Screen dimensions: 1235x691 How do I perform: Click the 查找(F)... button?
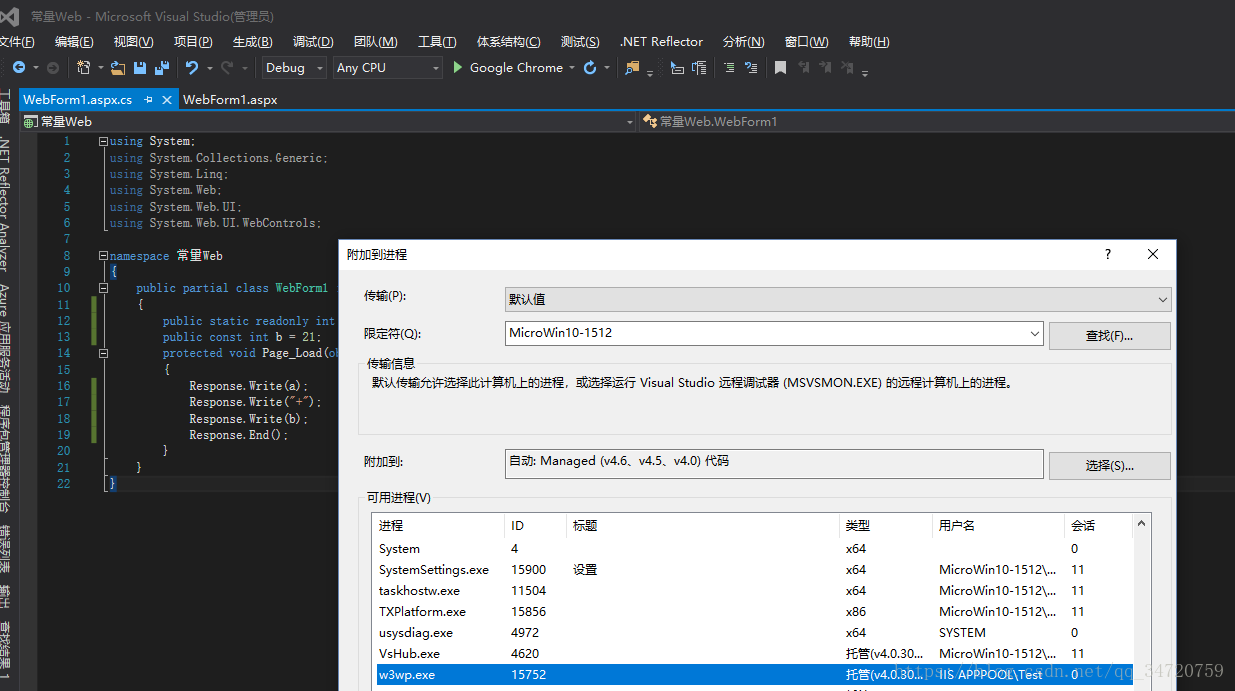(1110, 335)
